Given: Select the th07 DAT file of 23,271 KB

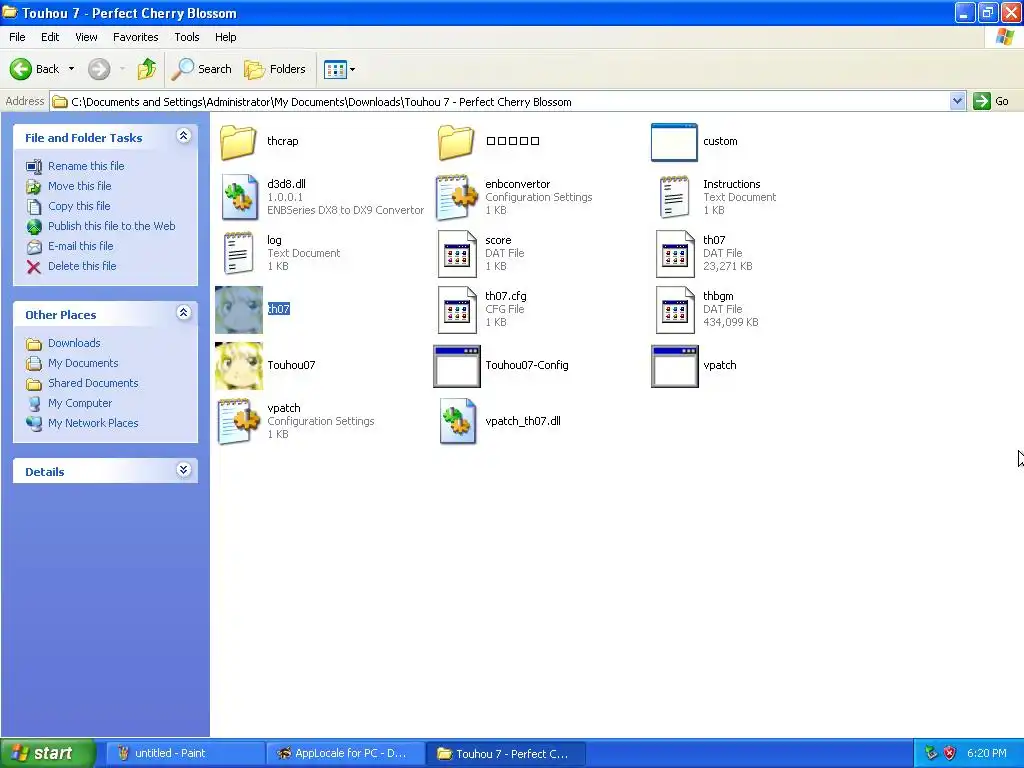Looking at the screenshot, I should pos(675,253).
